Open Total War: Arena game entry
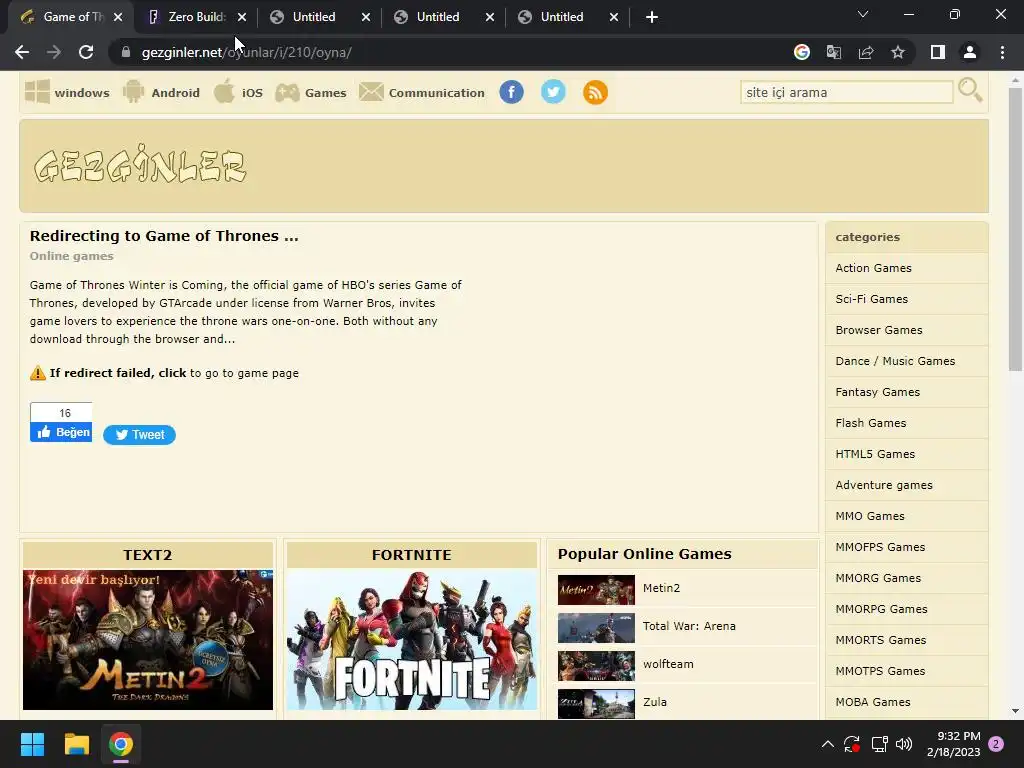 click(x=689, y=626)
